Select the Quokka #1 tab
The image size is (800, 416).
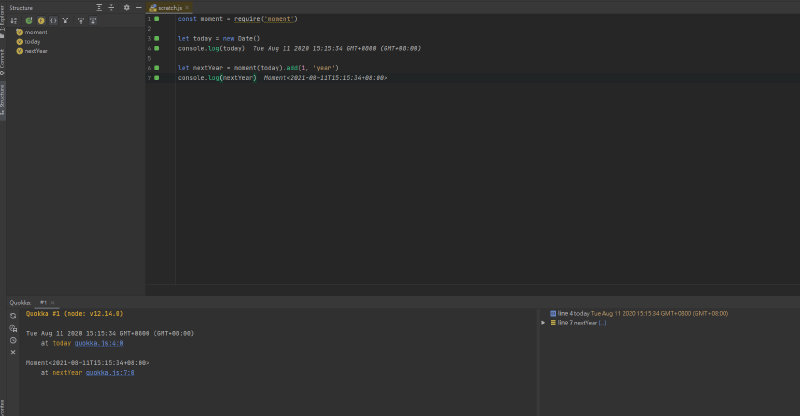(46, 303)
